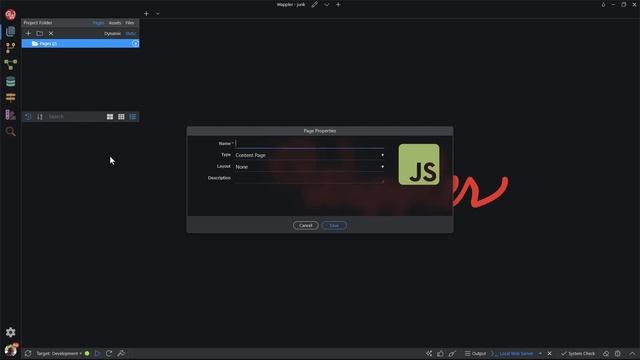
Task: Open the wrench tools icon
Action: (121, 353)
